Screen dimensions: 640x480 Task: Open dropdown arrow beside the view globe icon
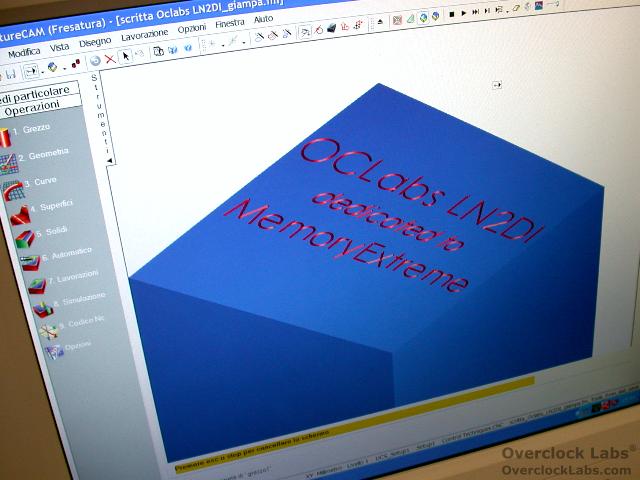tap(64, 69)
